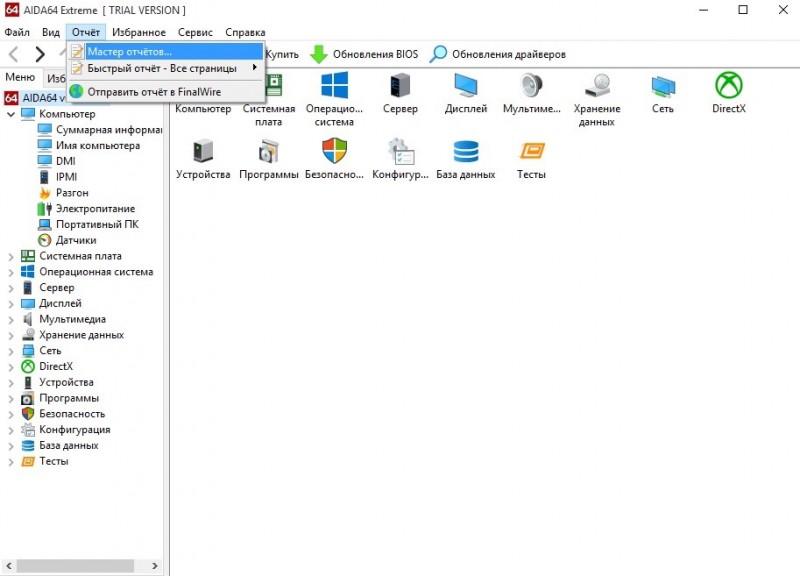Open the Справка menu
Viewport: 800px width, 576px height.
point(245,32)
